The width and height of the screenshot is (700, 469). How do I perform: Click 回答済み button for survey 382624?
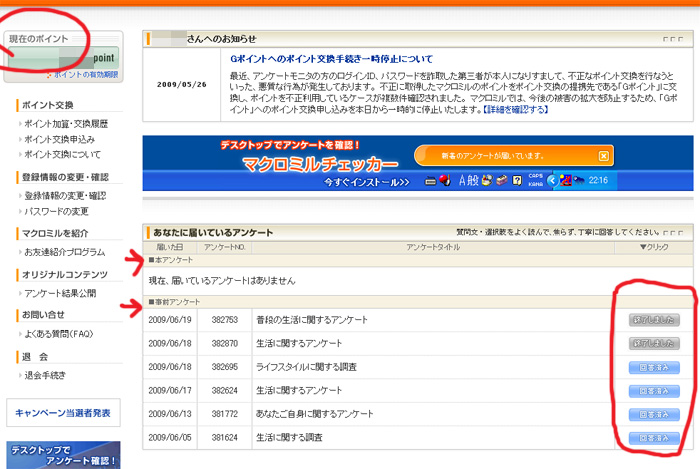tap(654, 391)
